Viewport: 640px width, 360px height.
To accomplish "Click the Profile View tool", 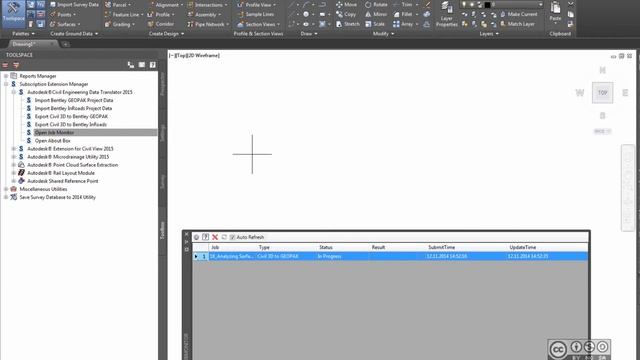I will coord(257,4).
